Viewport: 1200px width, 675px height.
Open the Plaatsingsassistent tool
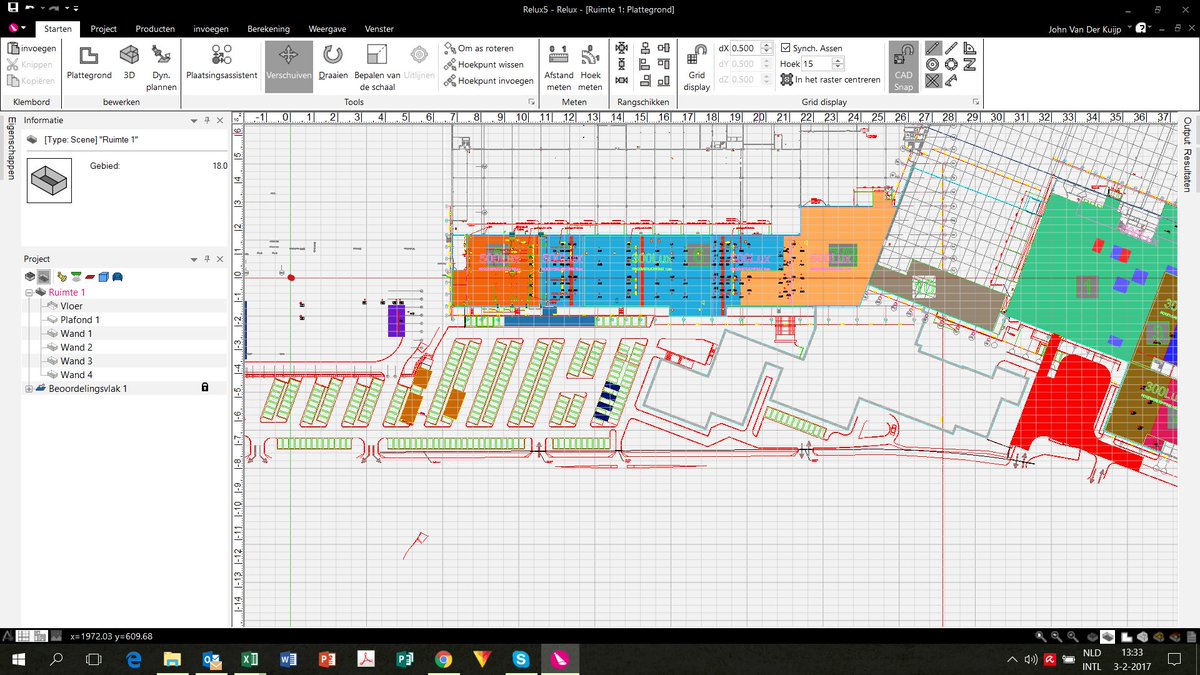(223, 64)
